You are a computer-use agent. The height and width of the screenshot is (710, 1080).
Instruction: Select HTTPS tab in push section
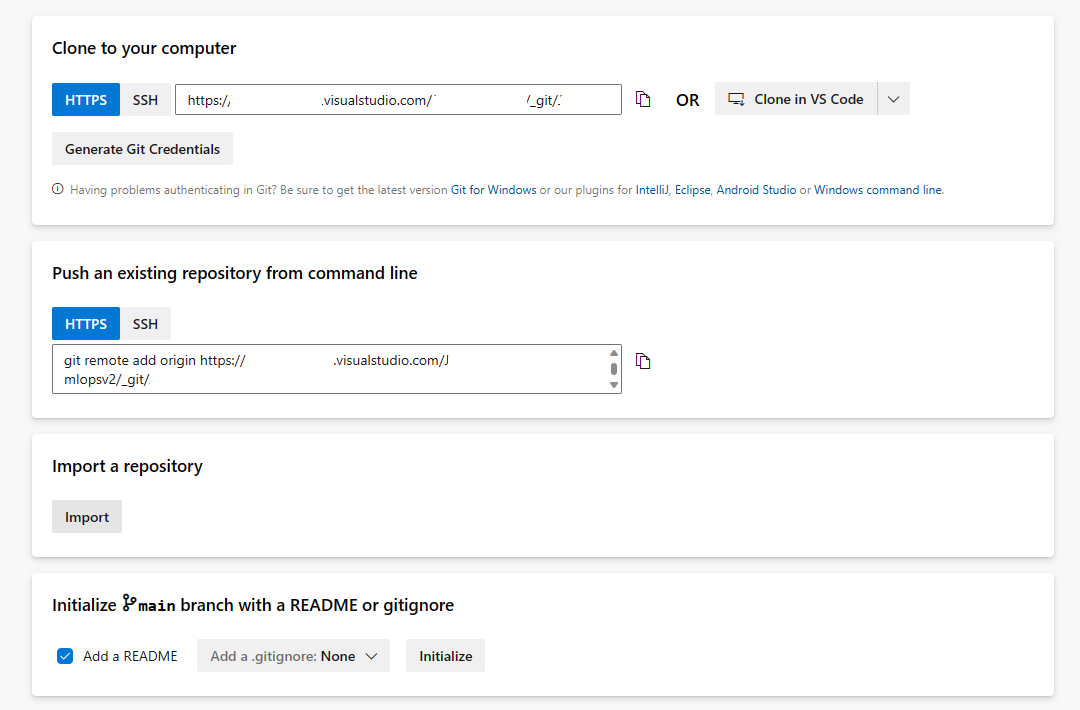coord(85,323)
